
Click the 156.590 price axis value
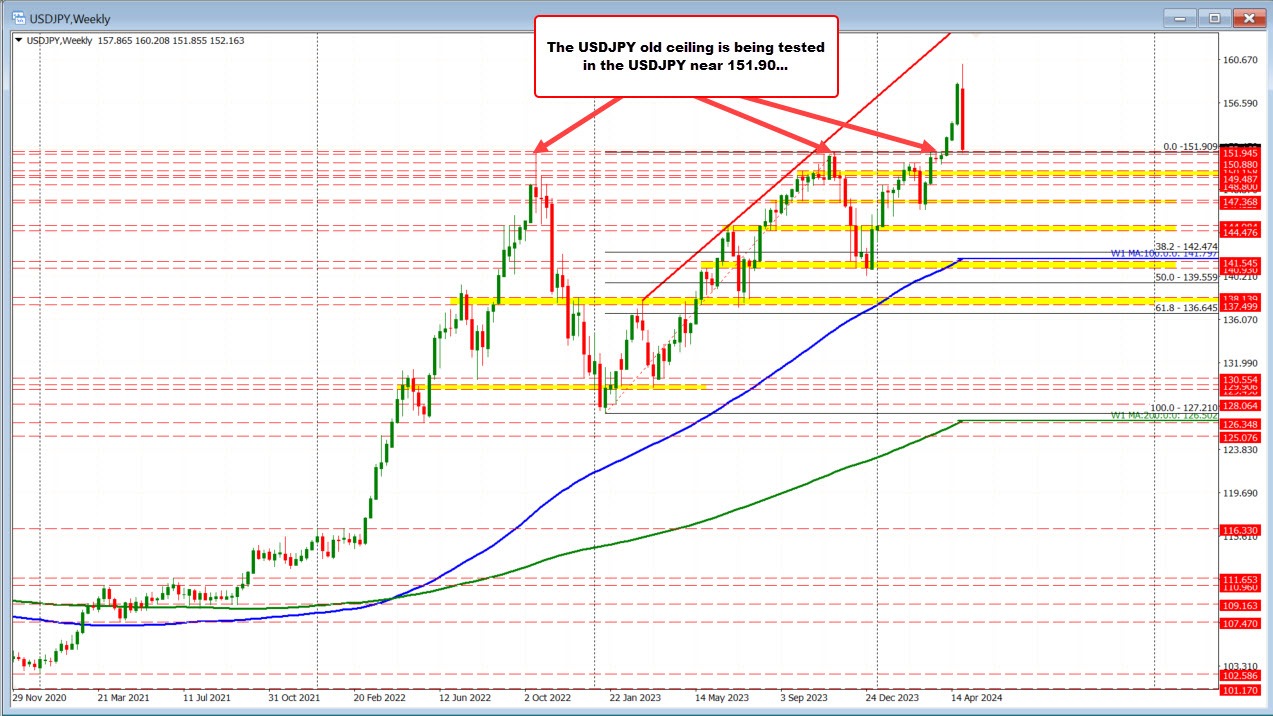(1241, 103)
